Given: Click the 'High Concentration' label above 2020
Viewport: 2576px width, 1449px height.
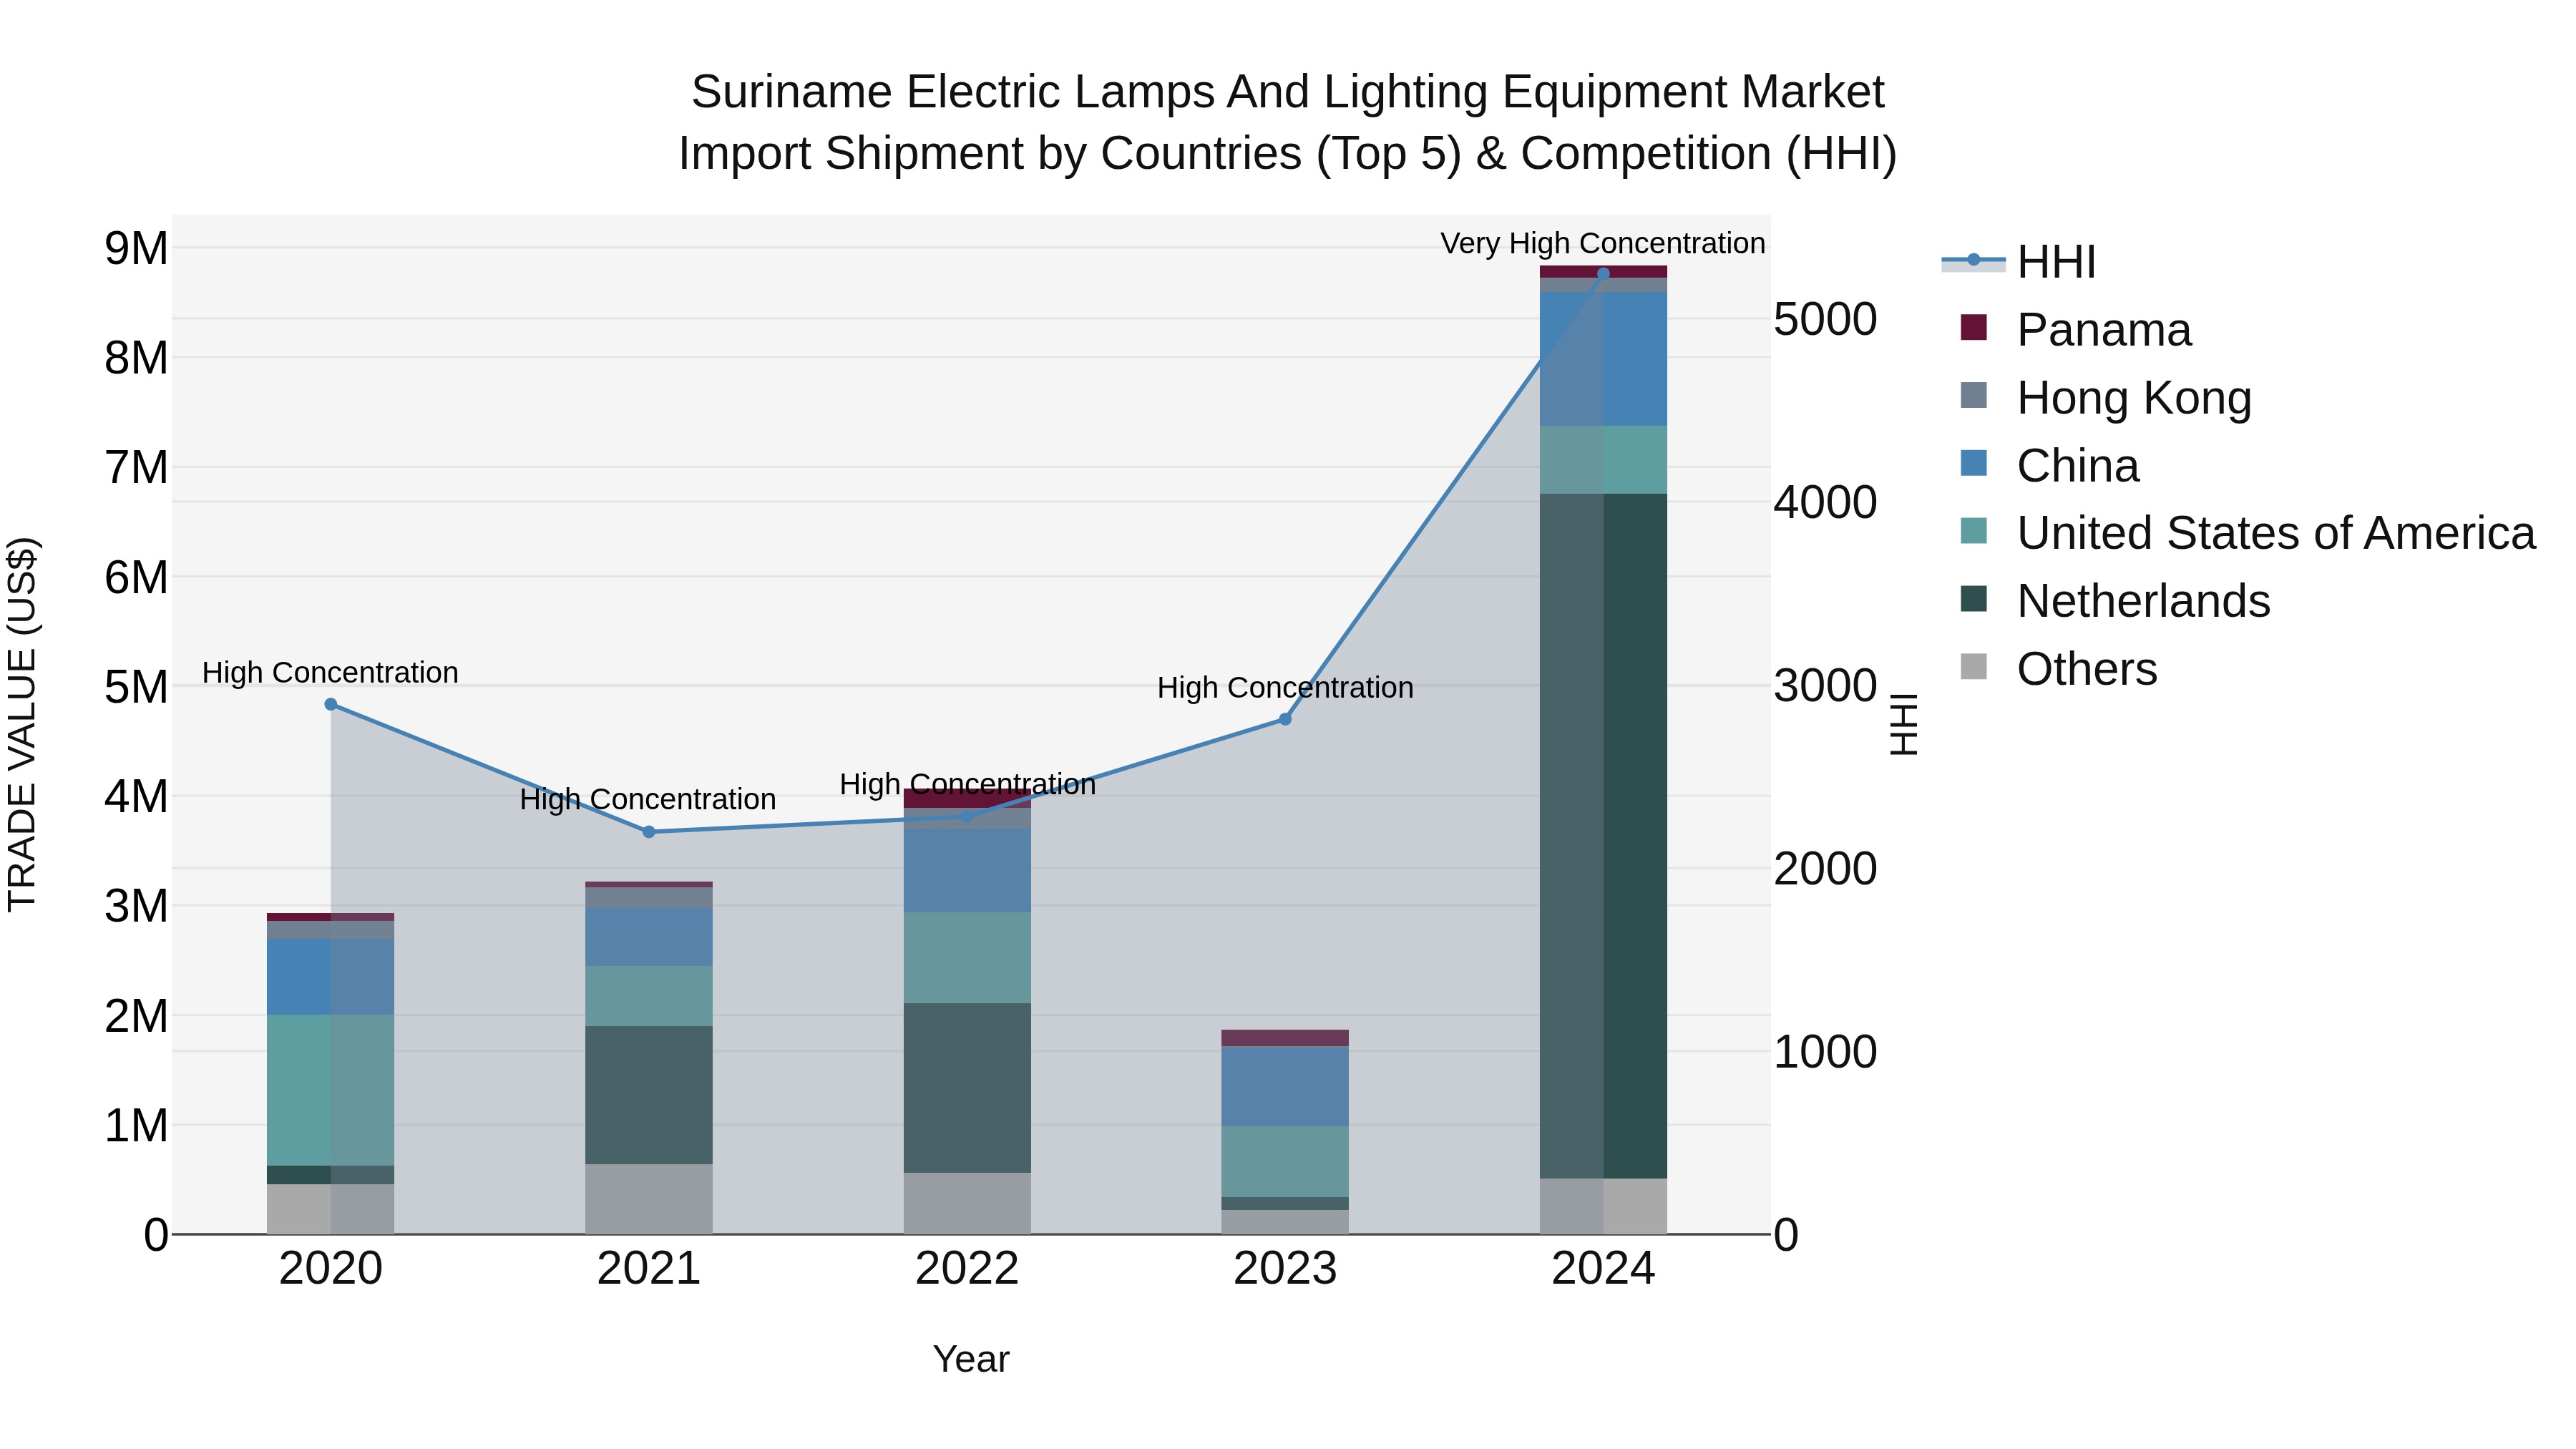Looking at the screenshot, I should click(x=330, y=673).
